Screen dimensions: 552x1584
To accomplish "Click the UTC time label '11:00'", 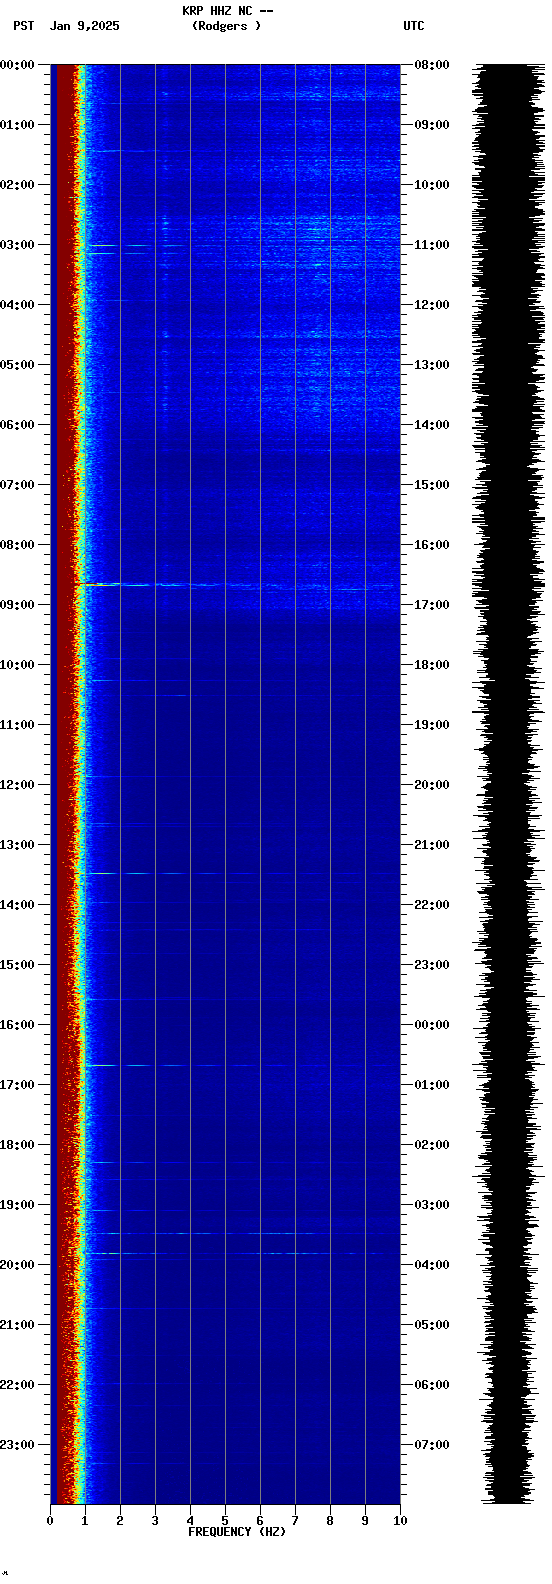I will coord(432,245).
